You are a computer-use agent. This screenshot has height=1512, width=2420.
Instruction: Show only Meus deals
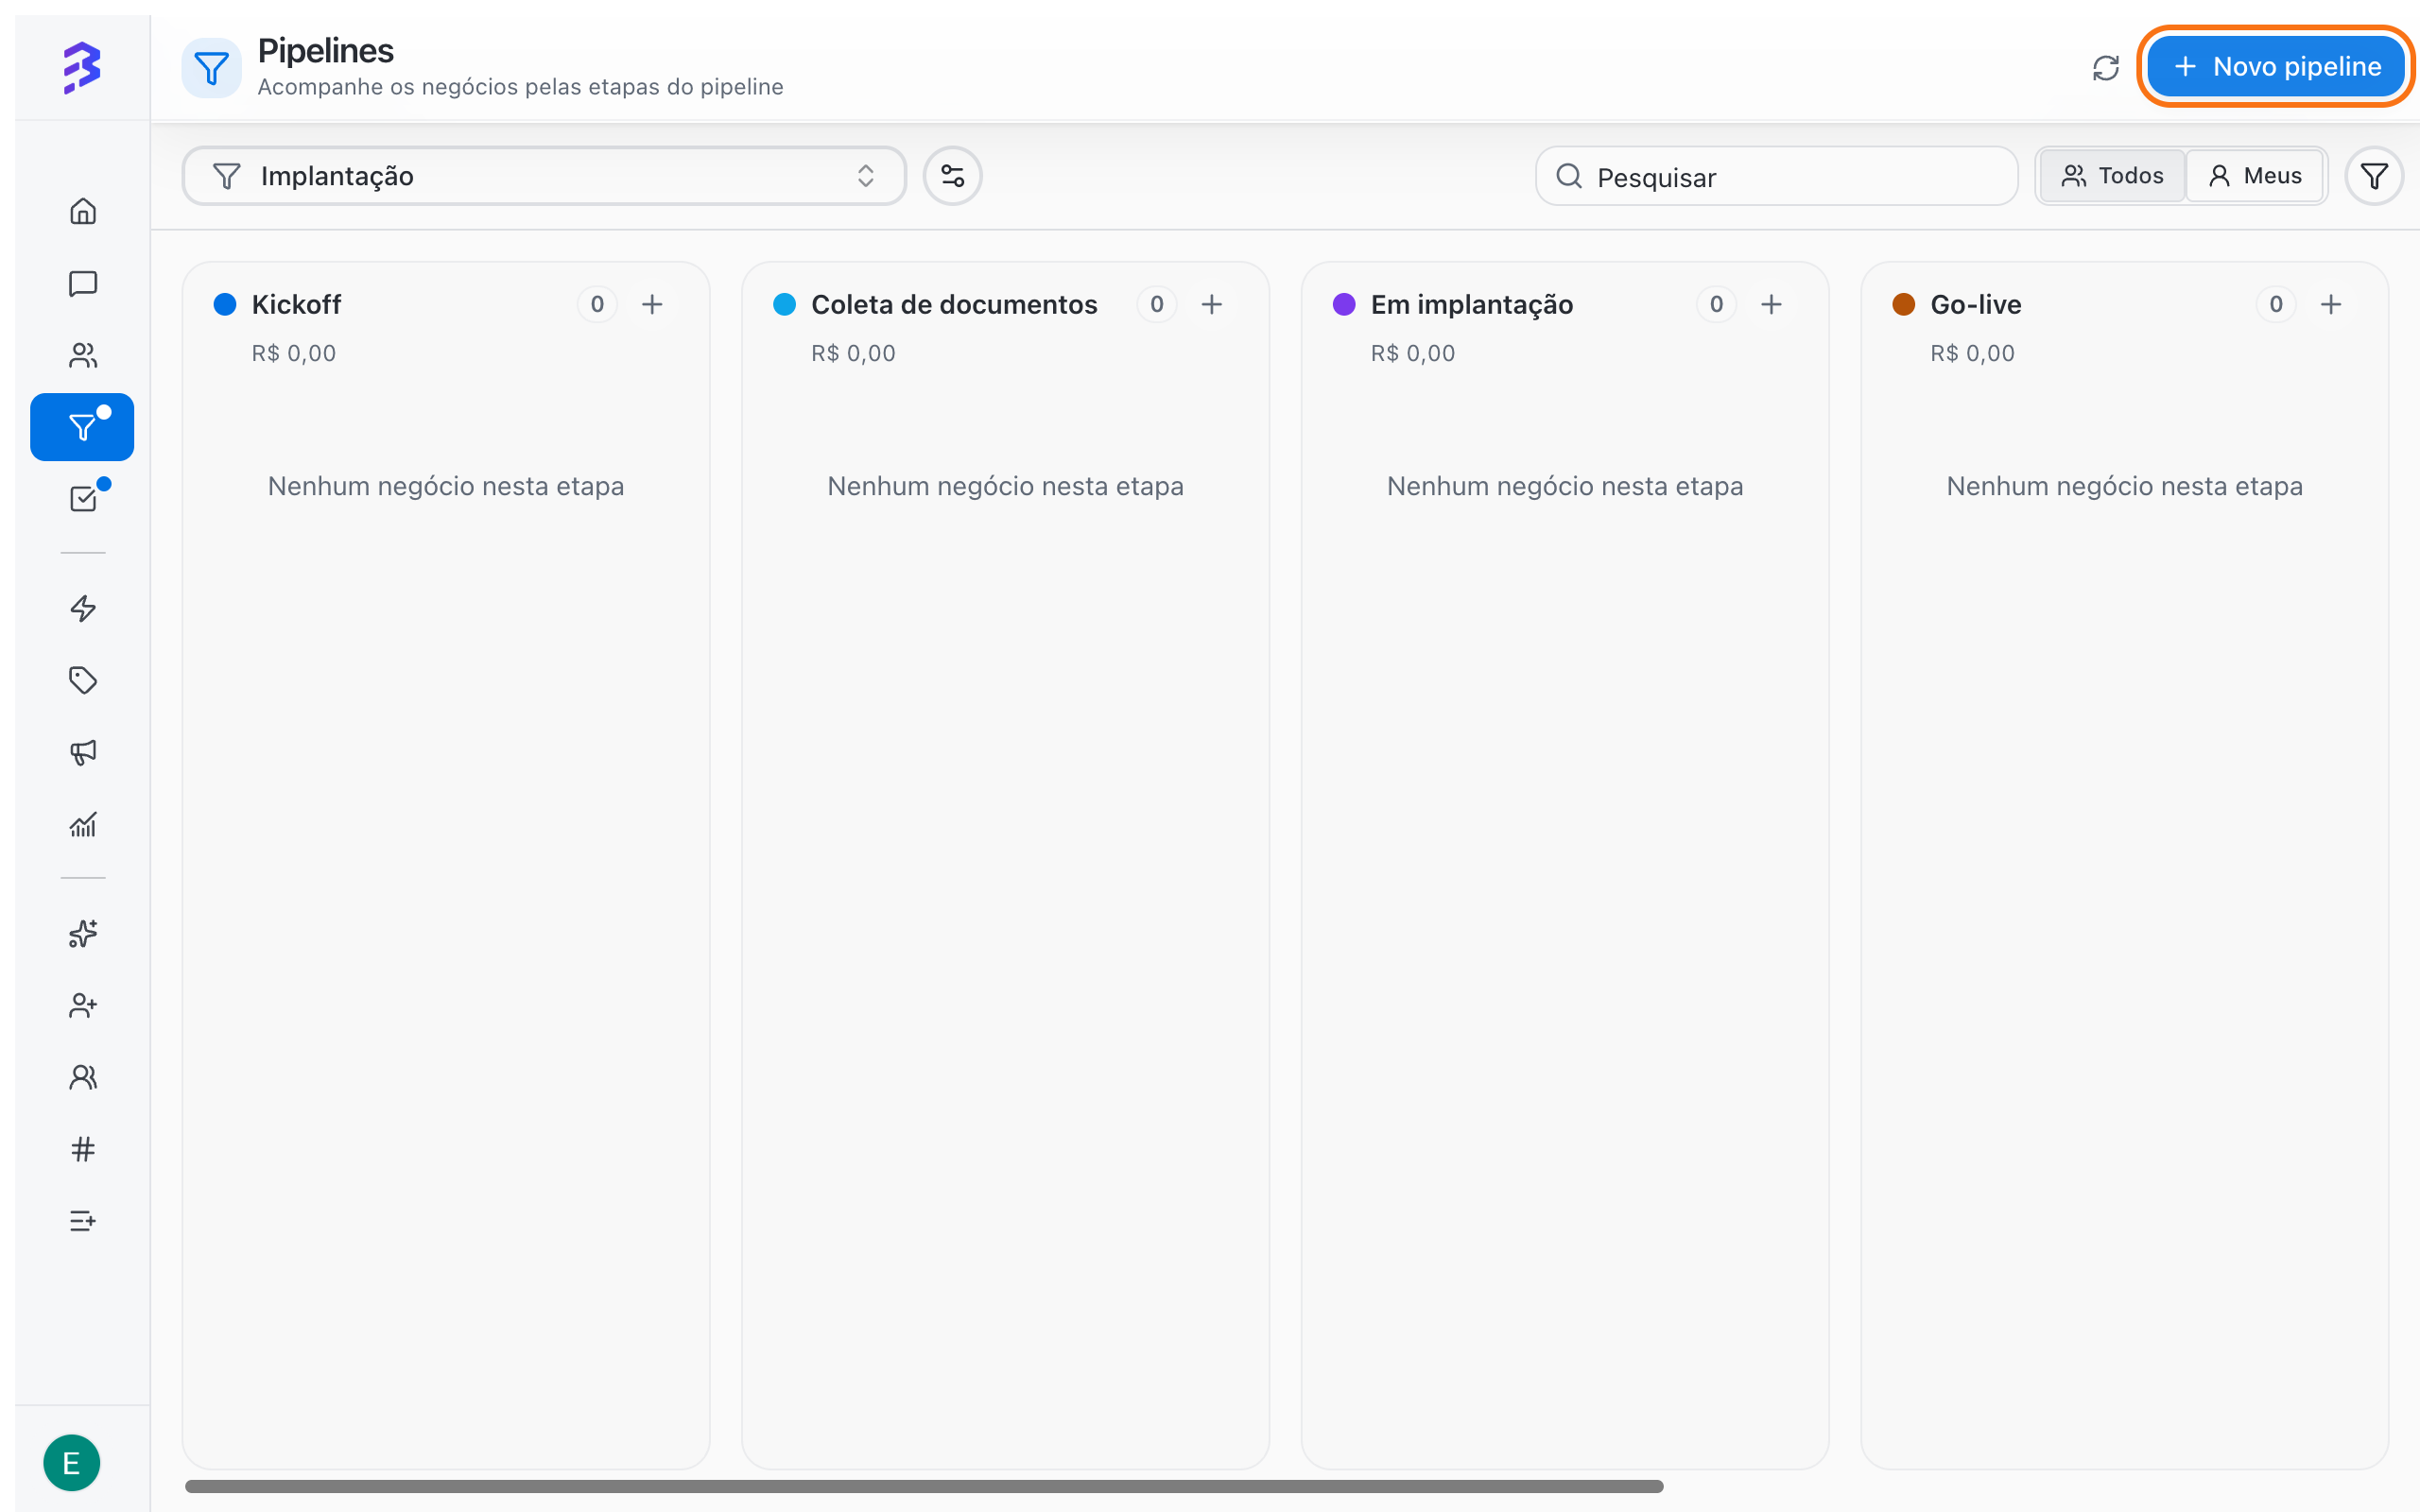click(2255, 176)
